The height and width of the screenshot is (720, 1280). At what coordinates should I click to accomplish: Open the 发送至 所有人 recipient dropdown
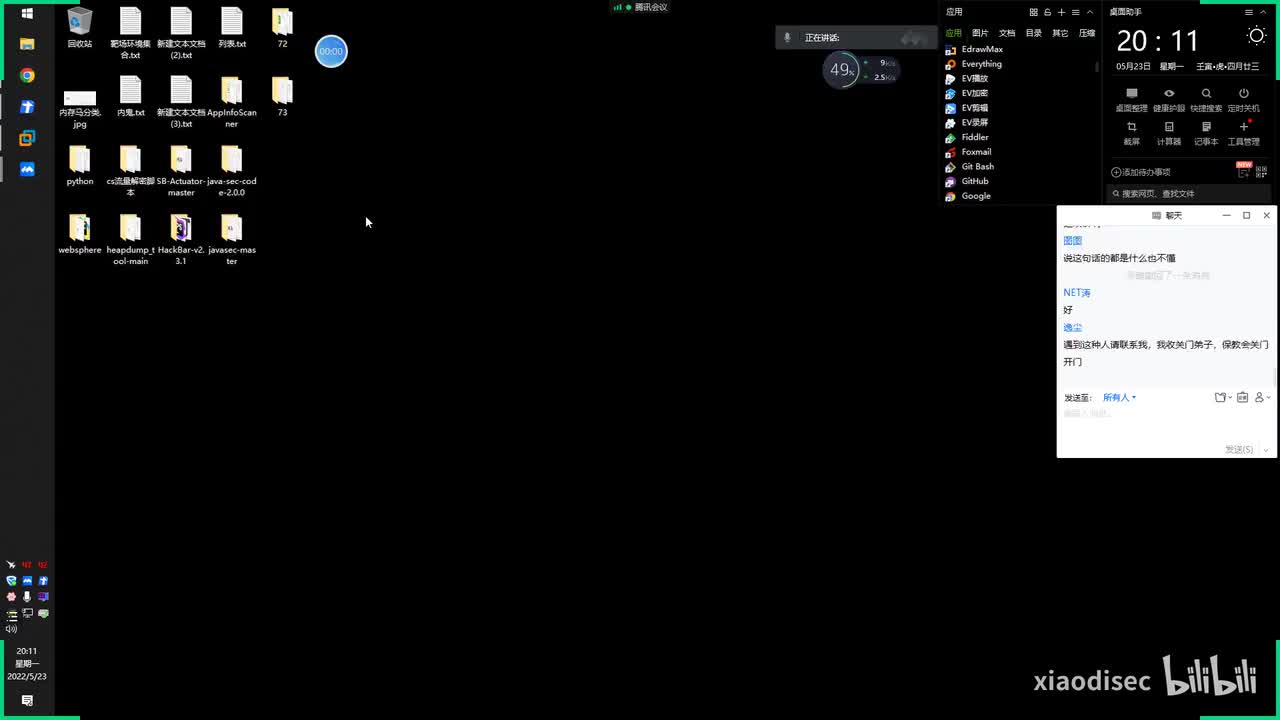(1119, 397)
